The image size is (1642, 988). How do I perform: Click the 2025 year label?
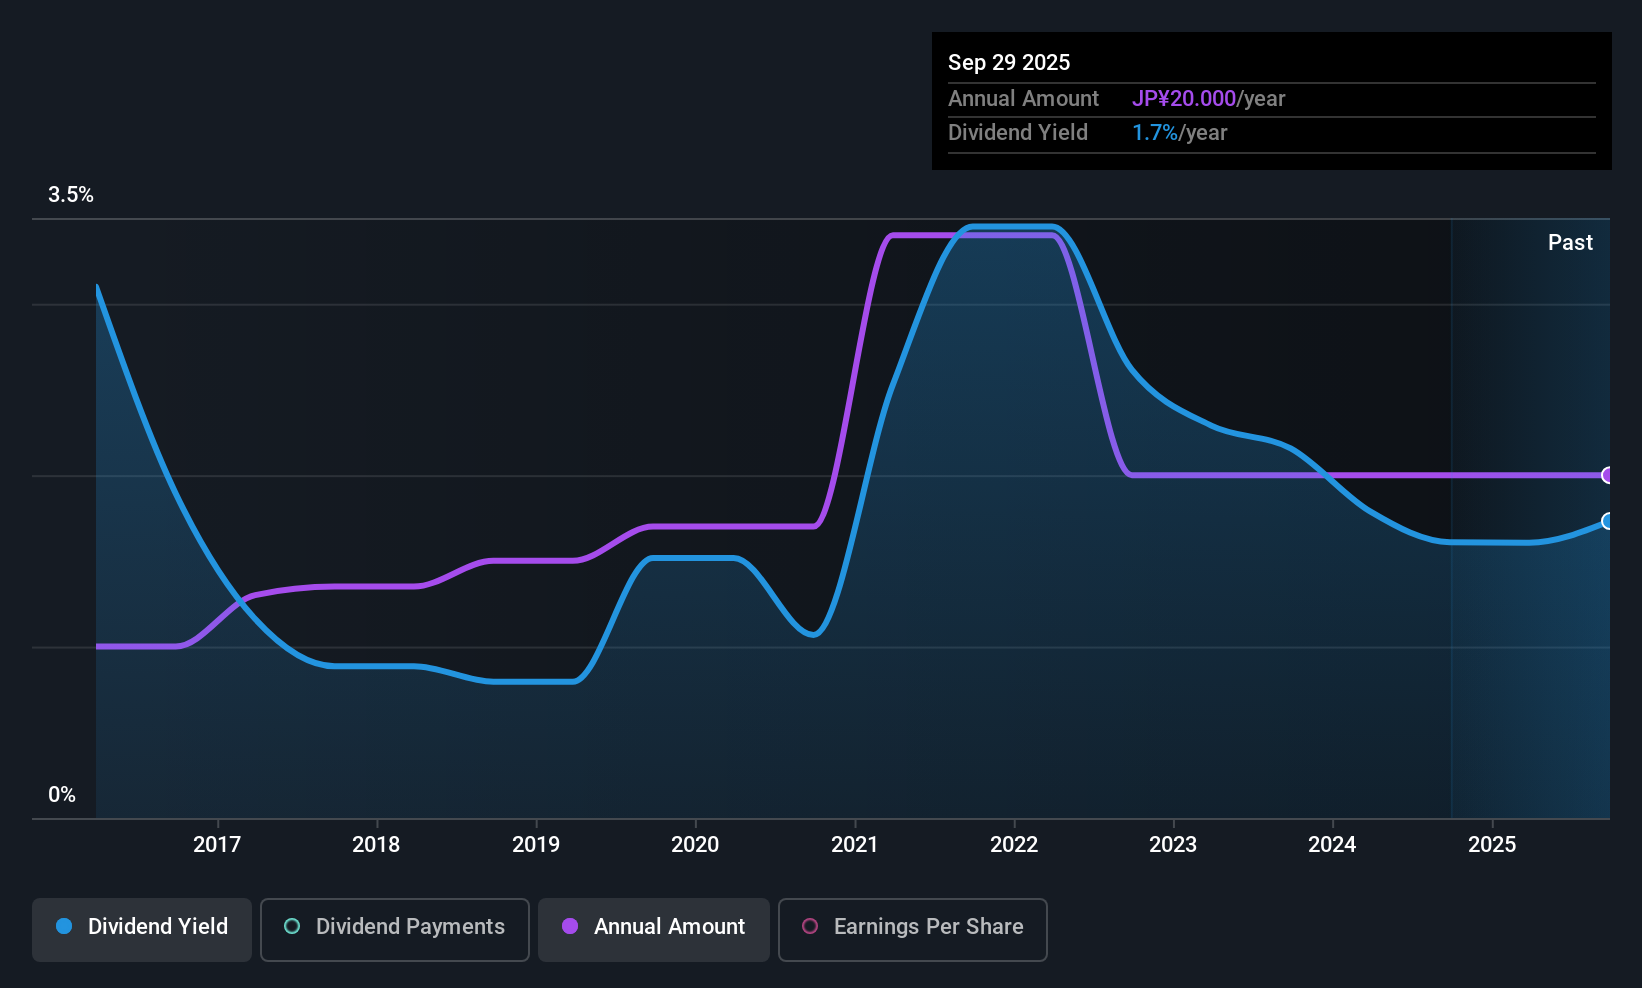[1492, 845]
